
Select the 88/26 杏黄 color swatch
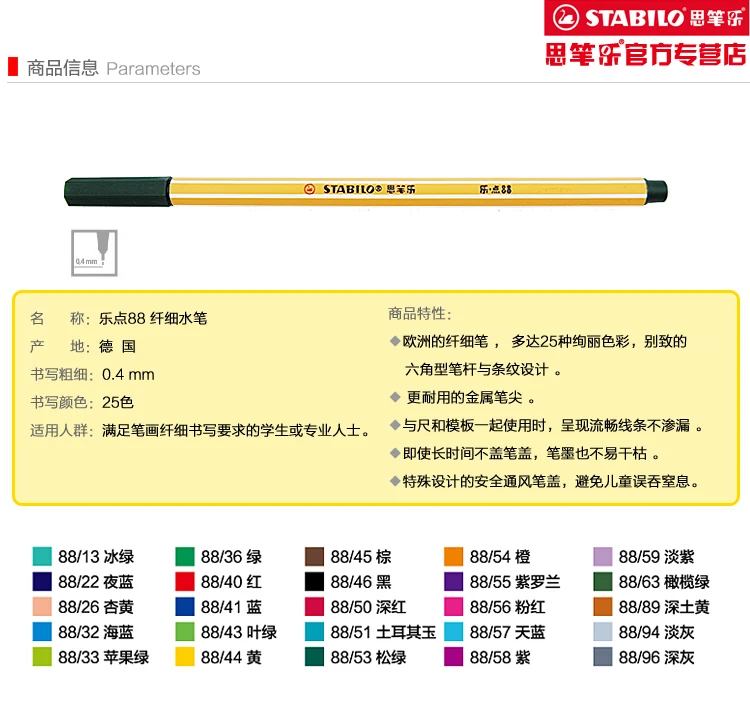[x=42, y=606]
